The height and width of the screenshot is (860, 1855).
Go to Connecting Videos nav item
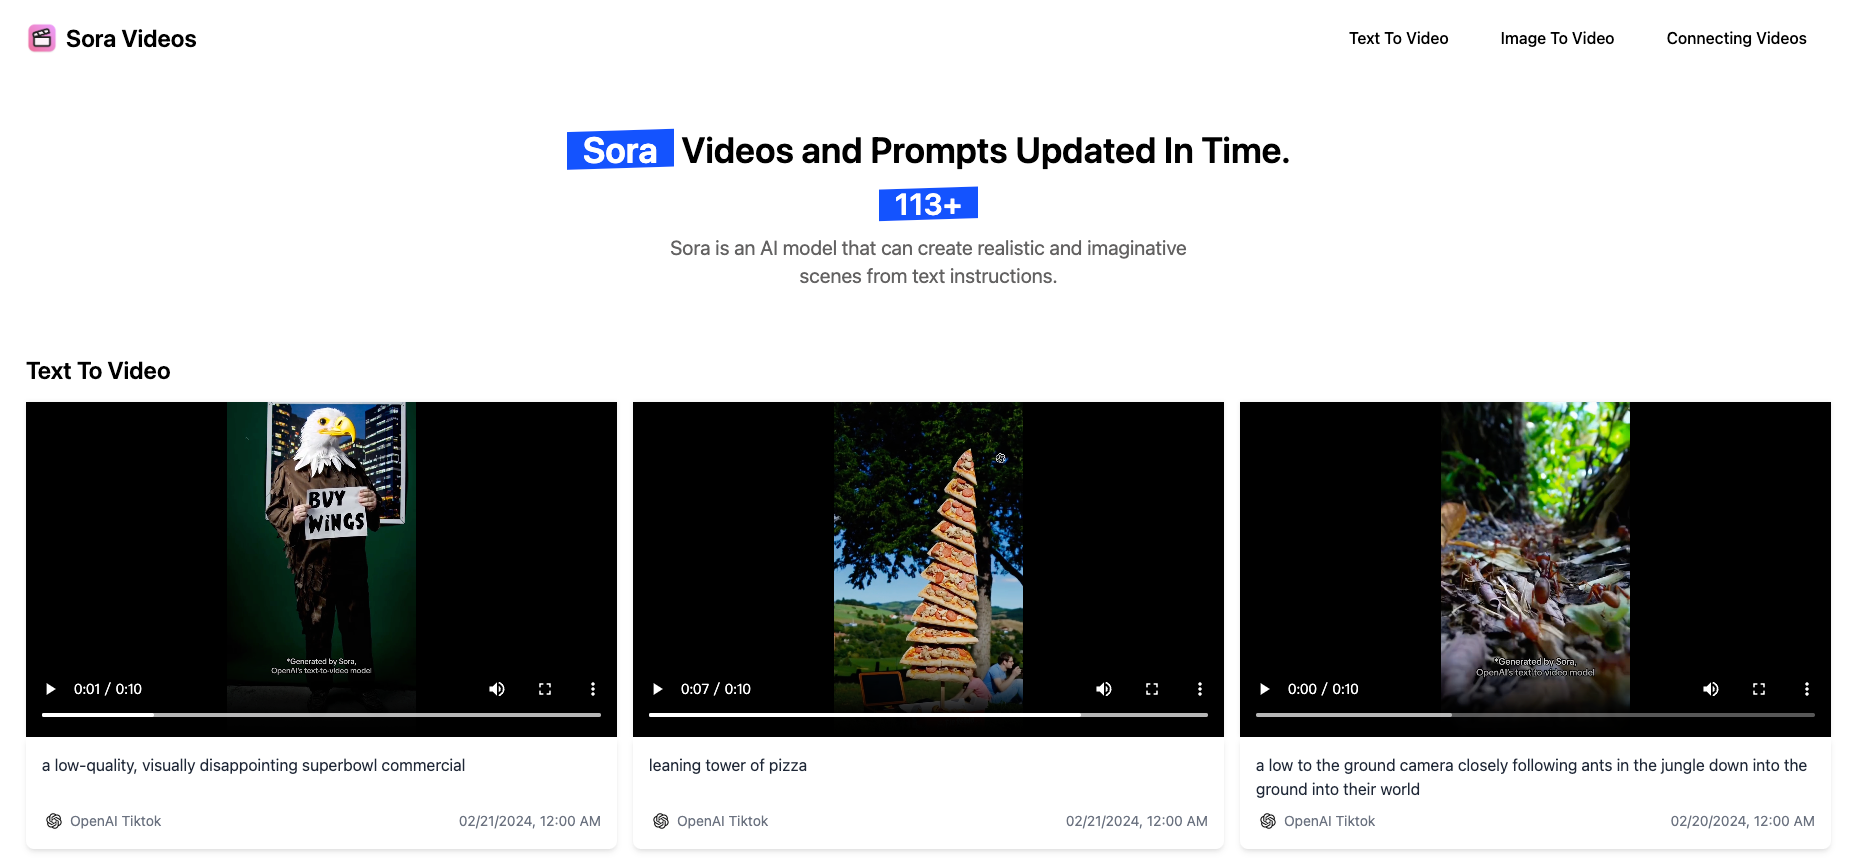tap(1736, 38)
